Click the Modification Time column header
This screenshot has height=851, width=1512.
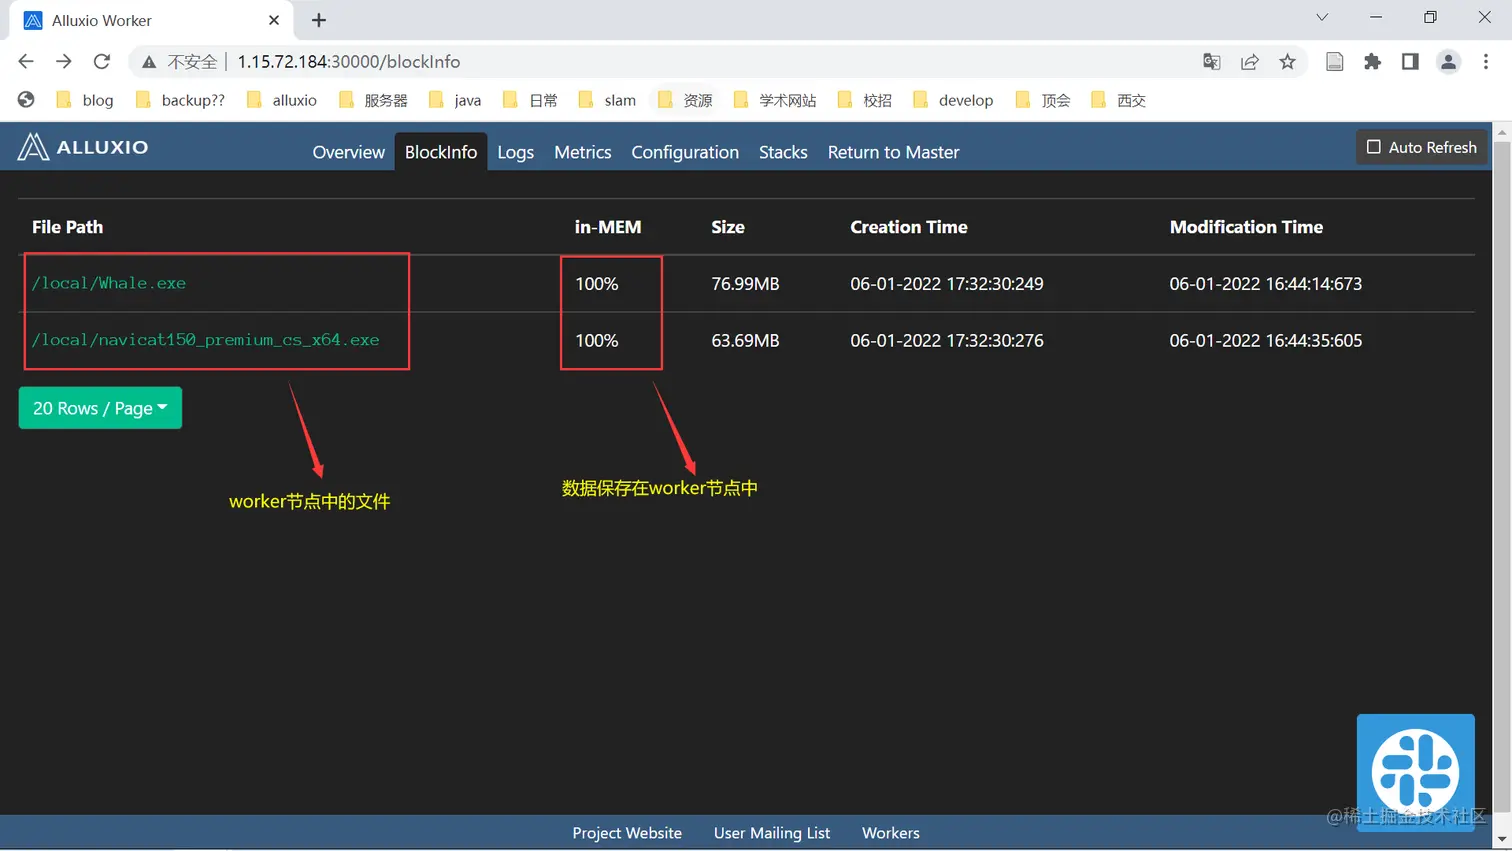1246,227
